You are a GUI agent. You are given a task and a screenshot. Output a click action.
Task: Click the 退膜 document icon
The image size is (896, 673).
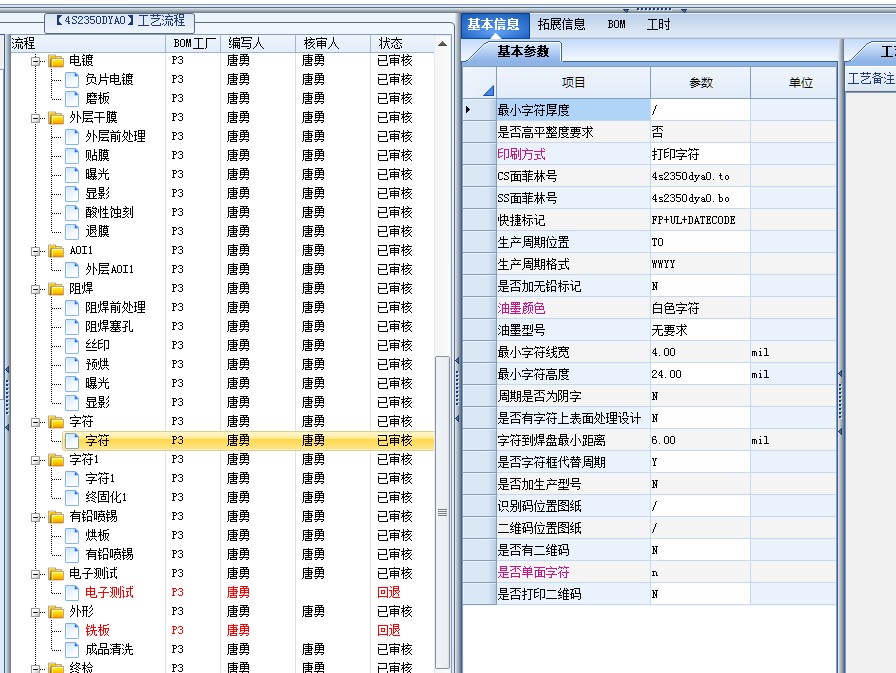pos(72,231)
